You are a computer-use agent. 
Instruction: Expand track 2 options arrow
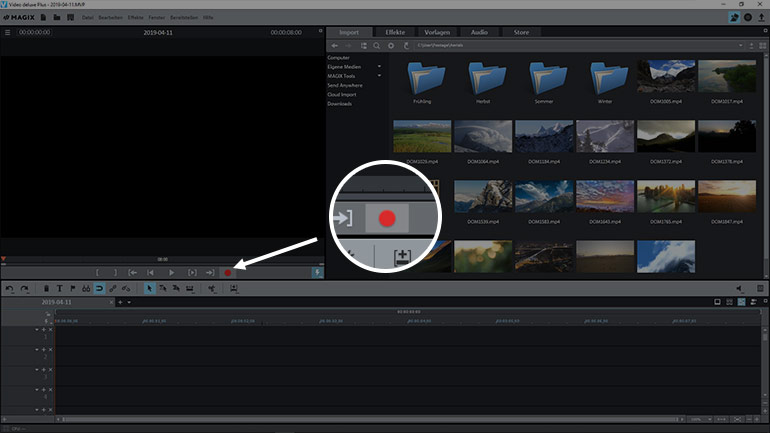click(37, 350)
